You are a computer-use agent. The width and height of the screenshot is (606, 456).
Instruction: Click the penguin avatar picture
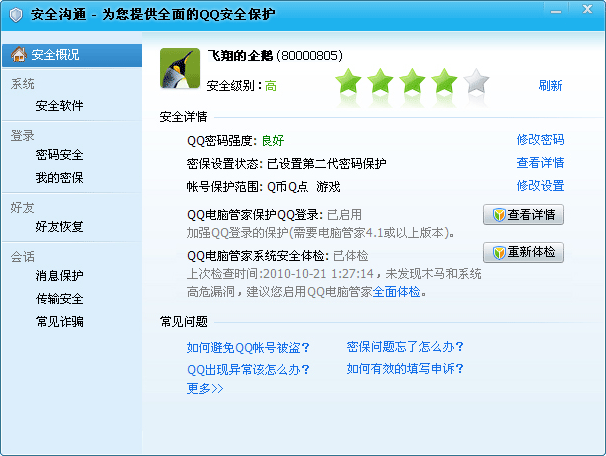point(180,68)
